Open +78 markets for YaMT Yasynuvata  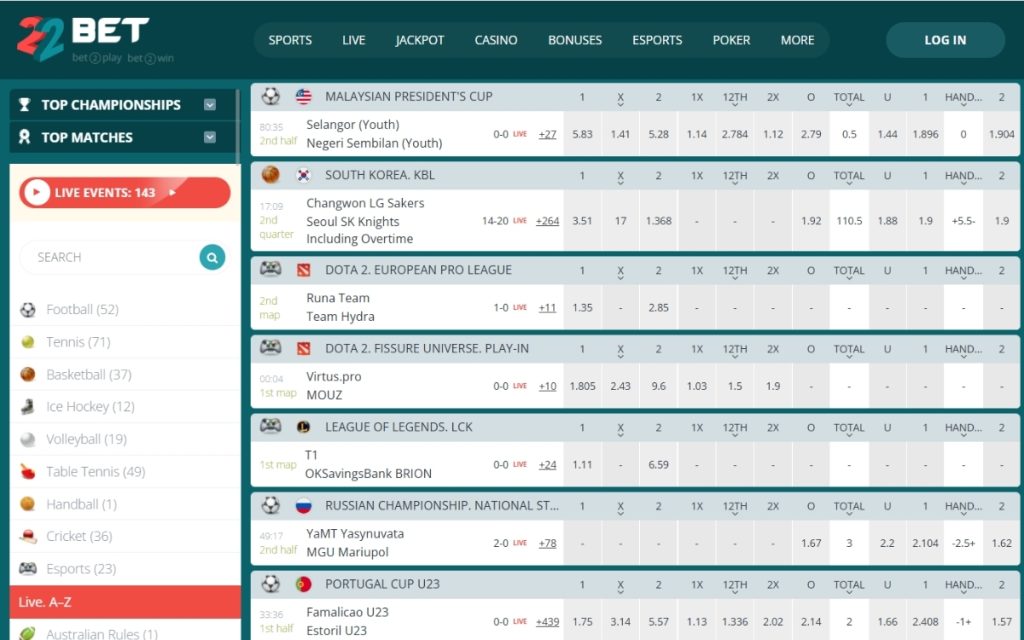tap(547, 543)
